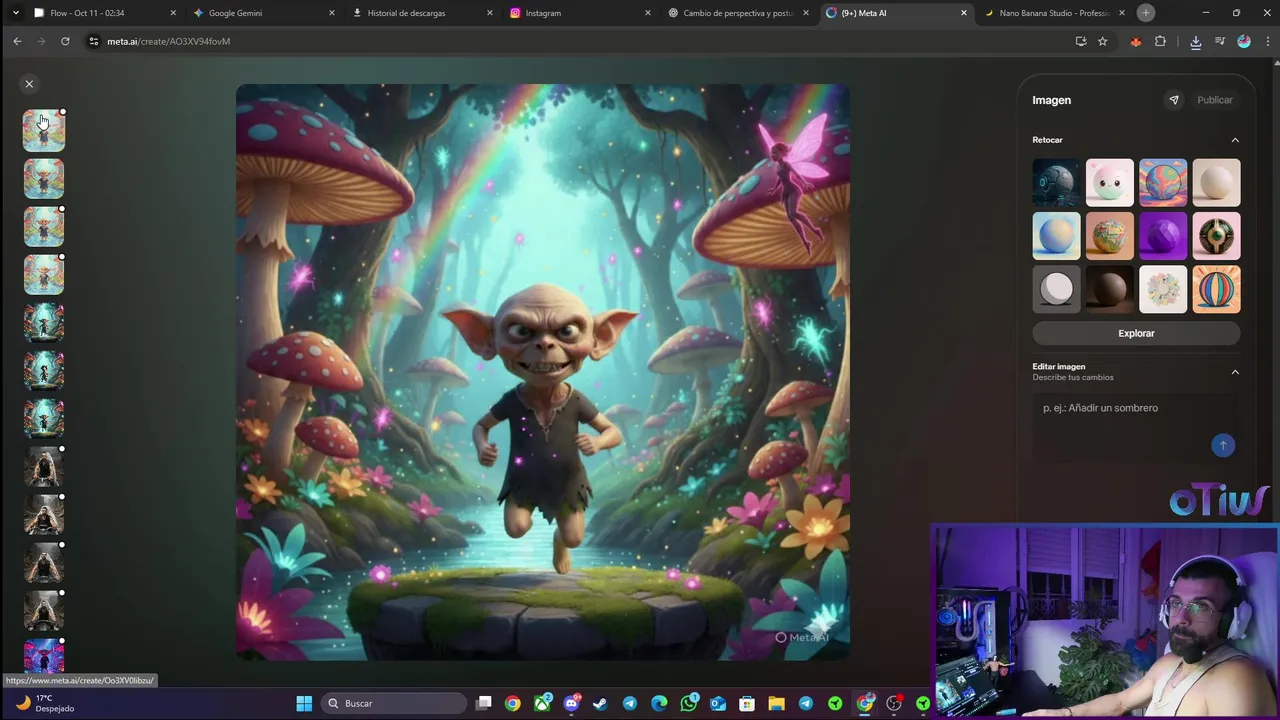
Task: Apply the flat gray circle style
Action: [x=1056, y=289]
